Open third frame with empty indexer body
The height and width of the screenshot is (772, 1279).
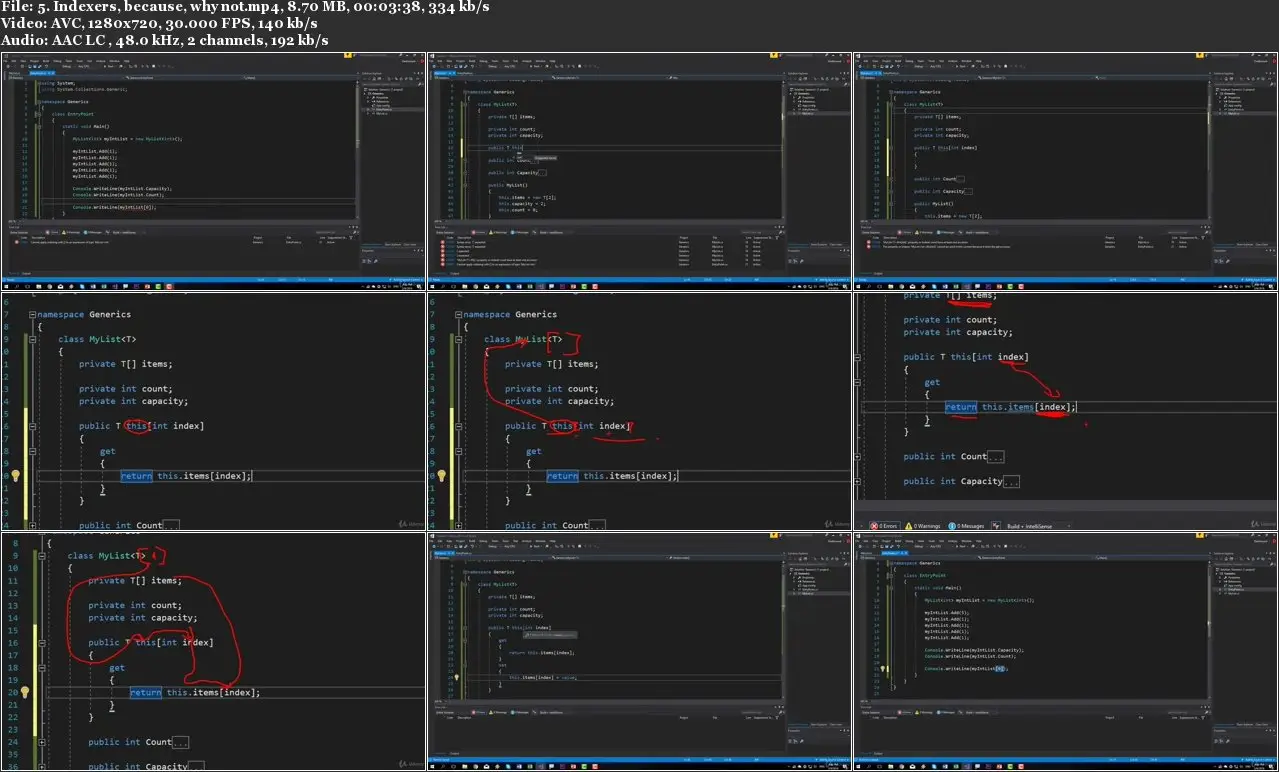coord(1065,171)
